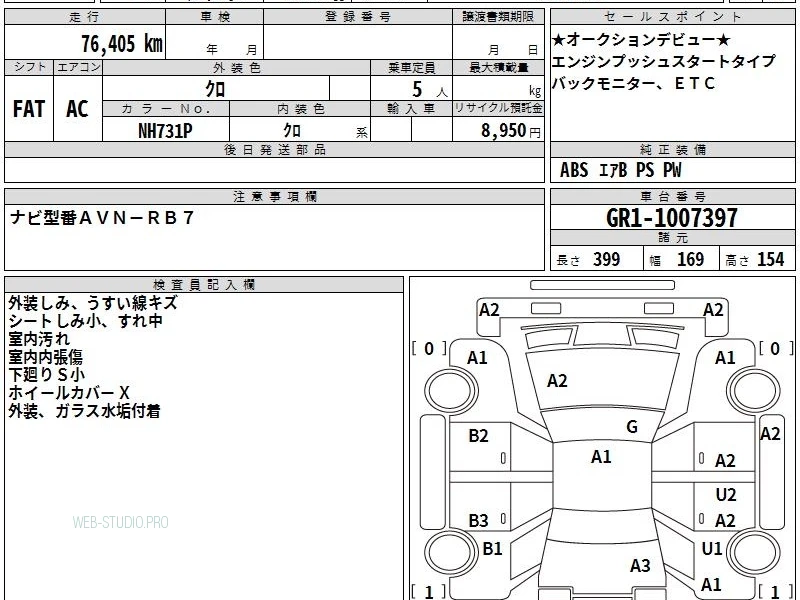Click the A3 scratch mark on diagram

tap(640, 565)
